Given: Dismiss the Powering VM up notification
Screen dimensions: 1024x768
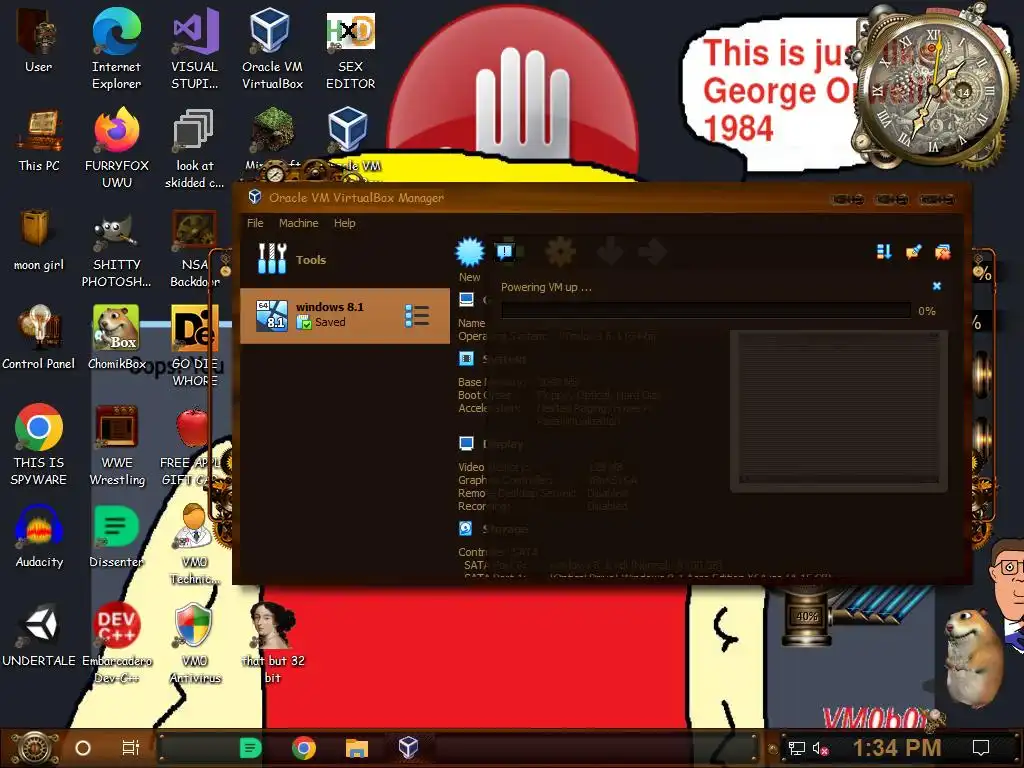Looking at the screenshot, I should 936,286.
